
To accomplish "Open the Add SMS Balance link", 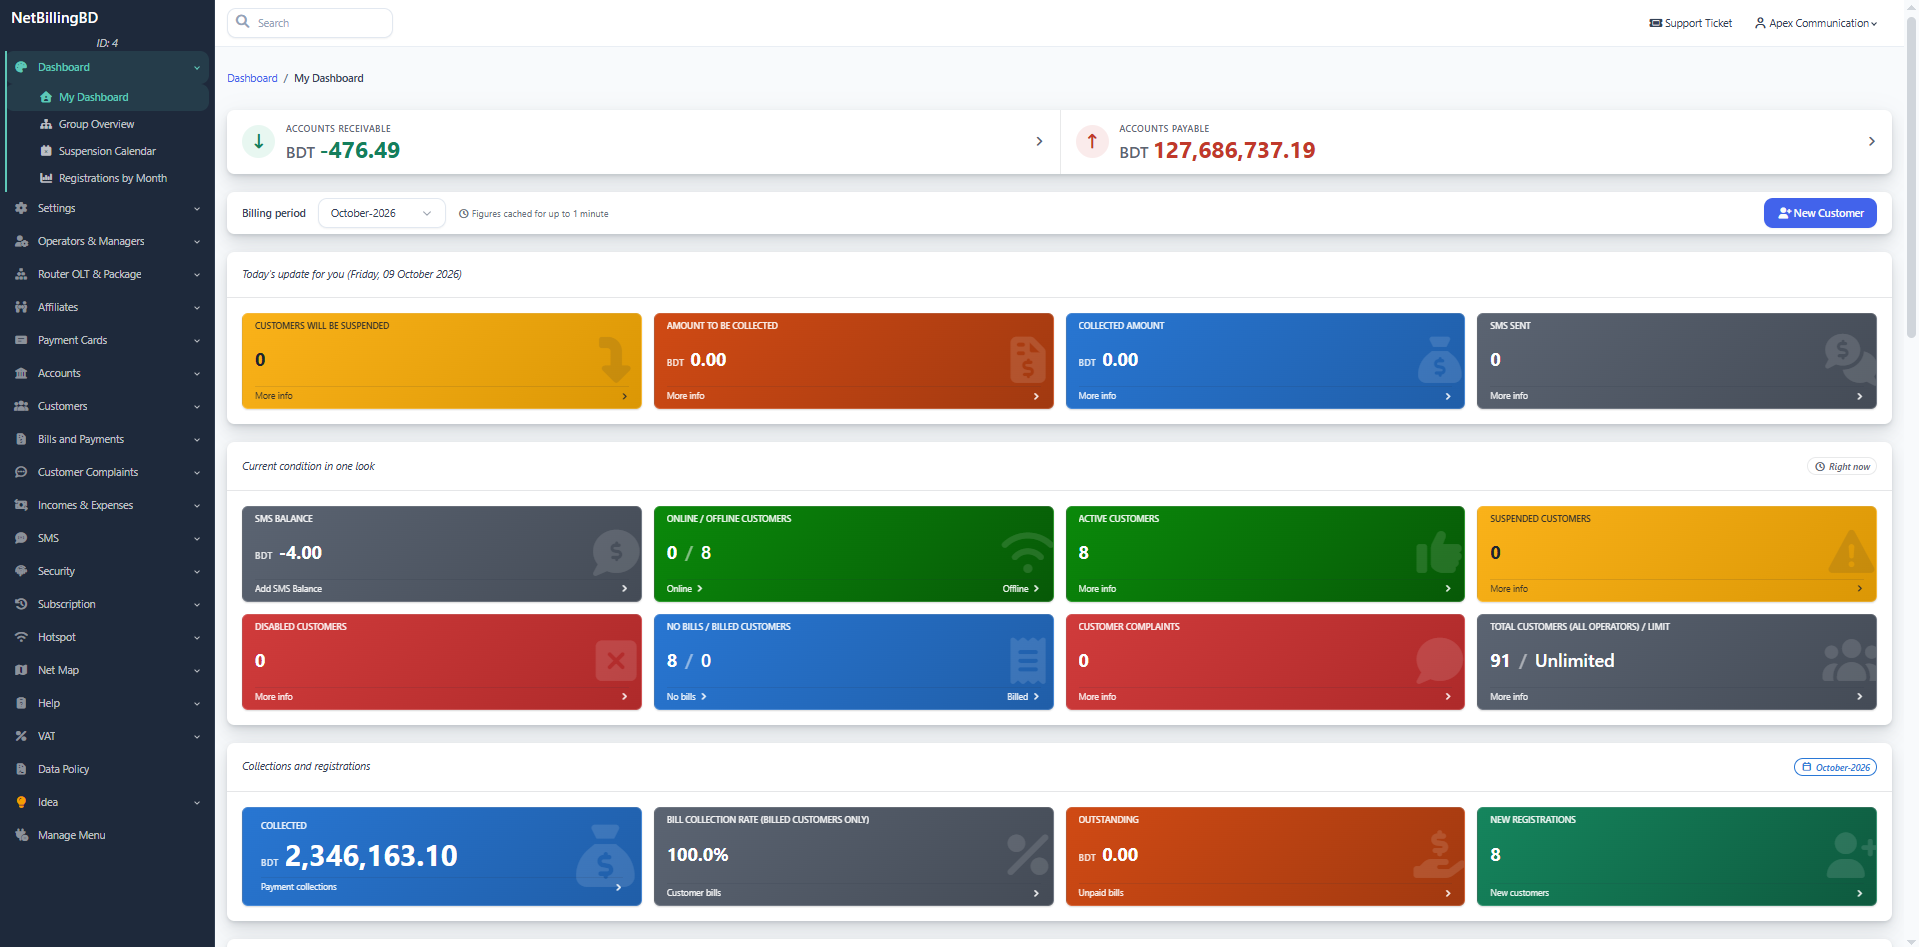I will (x=288, y=589).
